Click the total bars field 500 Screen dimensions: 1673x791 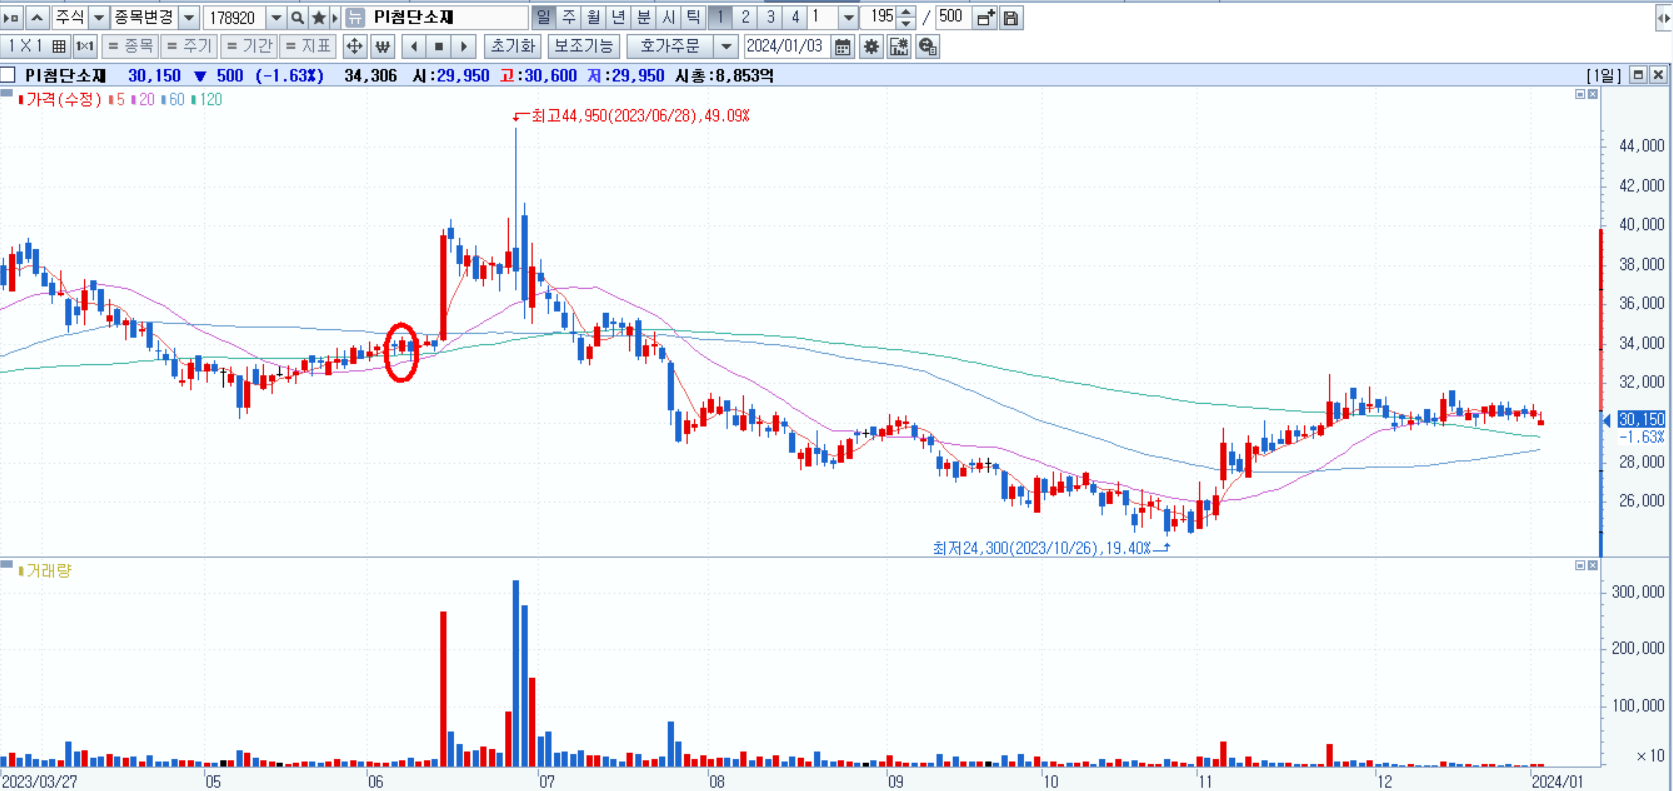pos(952,18)
